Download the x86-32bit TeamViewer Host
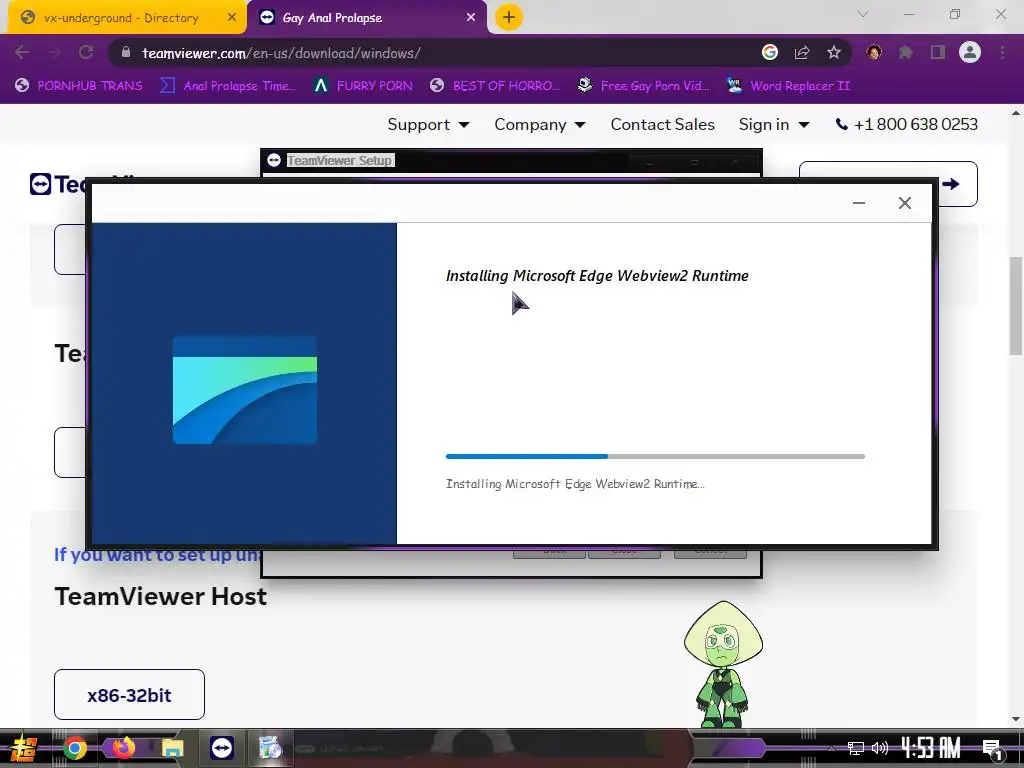Image resolution: width=1024 pixels, height=768 pixels. coord(129,694)
